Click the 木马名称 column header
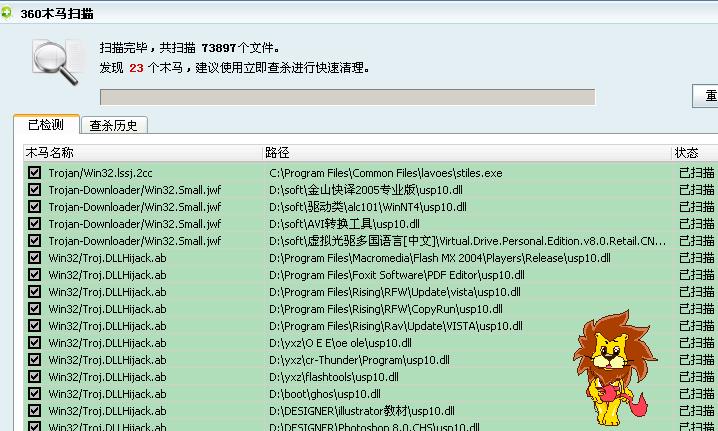The image size is (718, 431). pyautogui.click(x=143, y=153)
